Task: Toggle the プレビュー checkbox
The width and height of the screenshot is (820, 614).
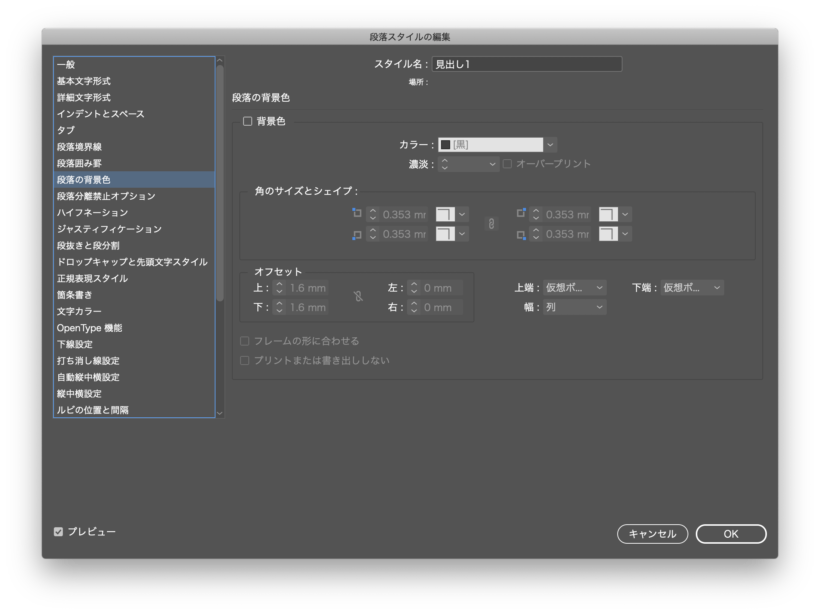Action: click(59, 532)
